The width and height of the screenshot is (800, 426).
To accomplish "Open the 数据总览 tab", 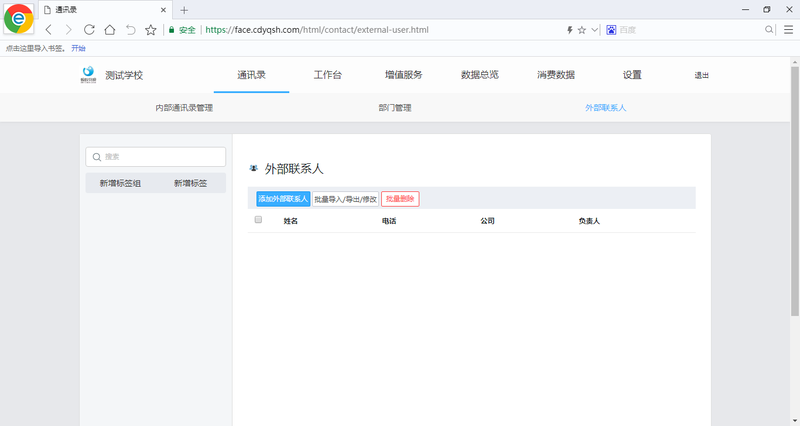I will click(x=479, y=75).
